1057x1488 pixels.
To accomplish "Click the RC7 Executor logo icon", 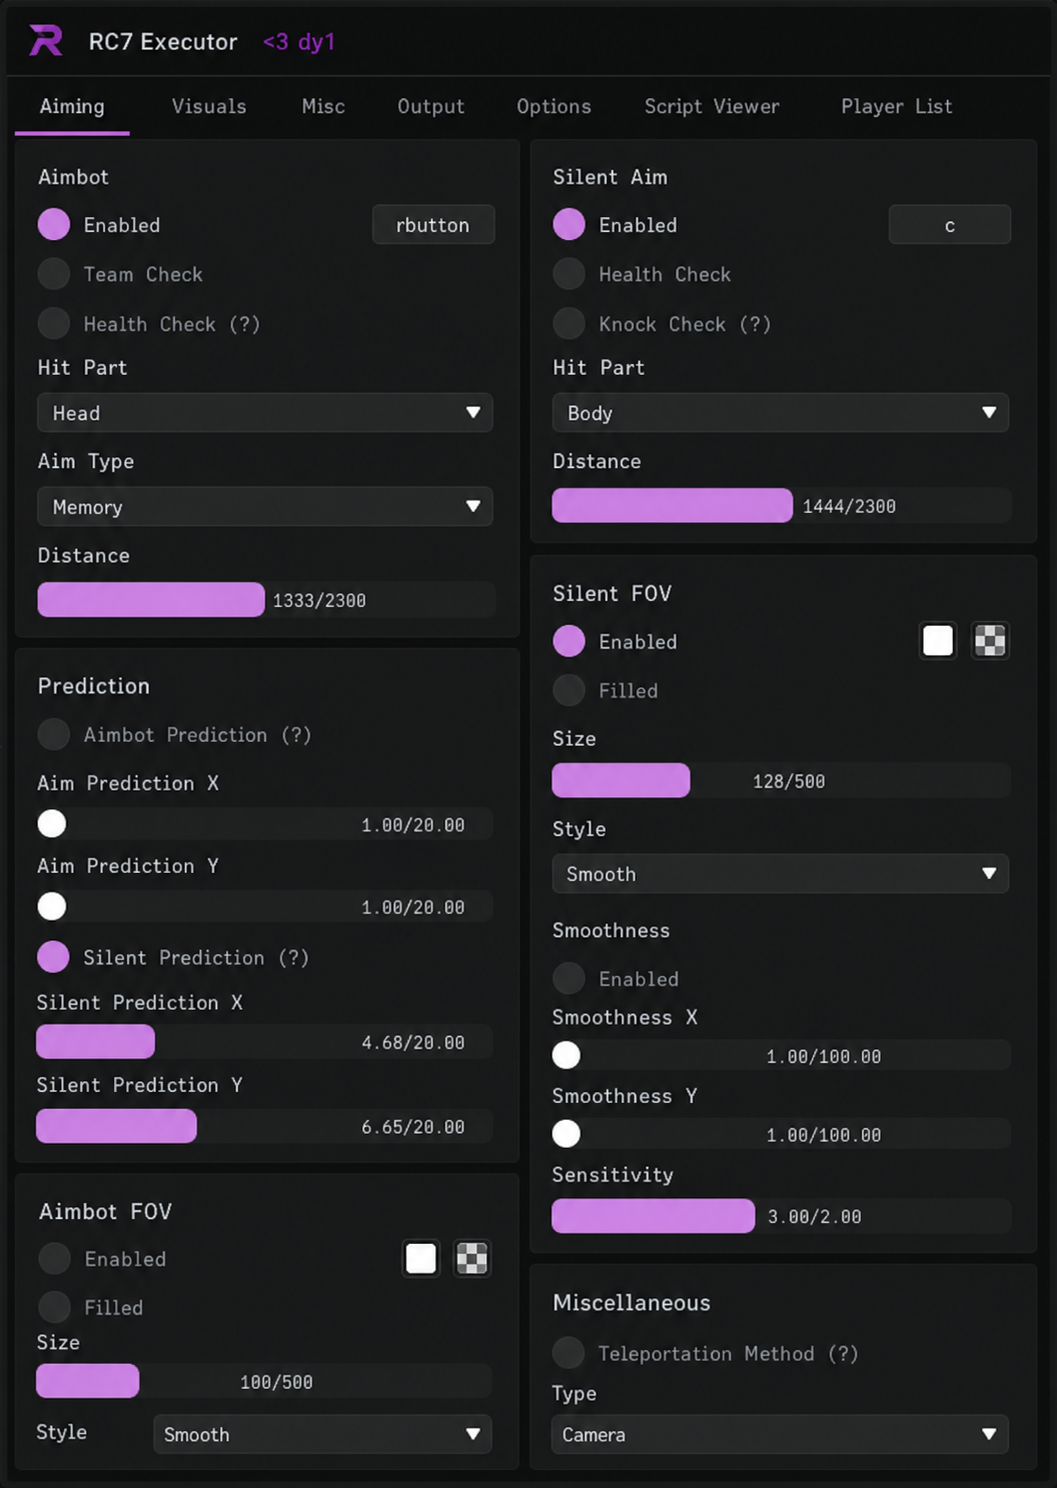I will [46, 41].
